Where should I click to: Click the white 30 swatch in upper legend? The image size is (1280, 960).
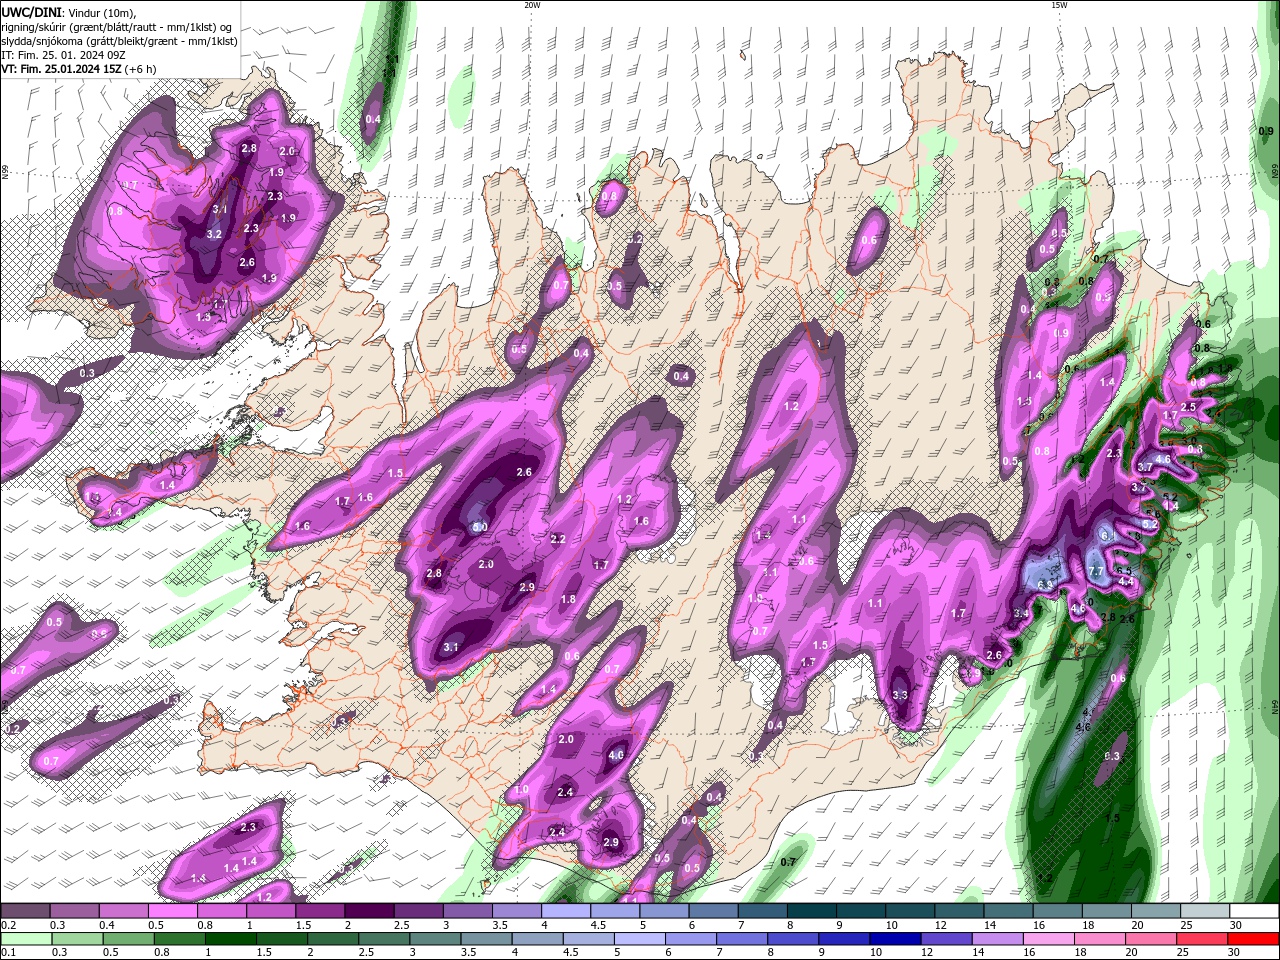(x=1254, y=911)
